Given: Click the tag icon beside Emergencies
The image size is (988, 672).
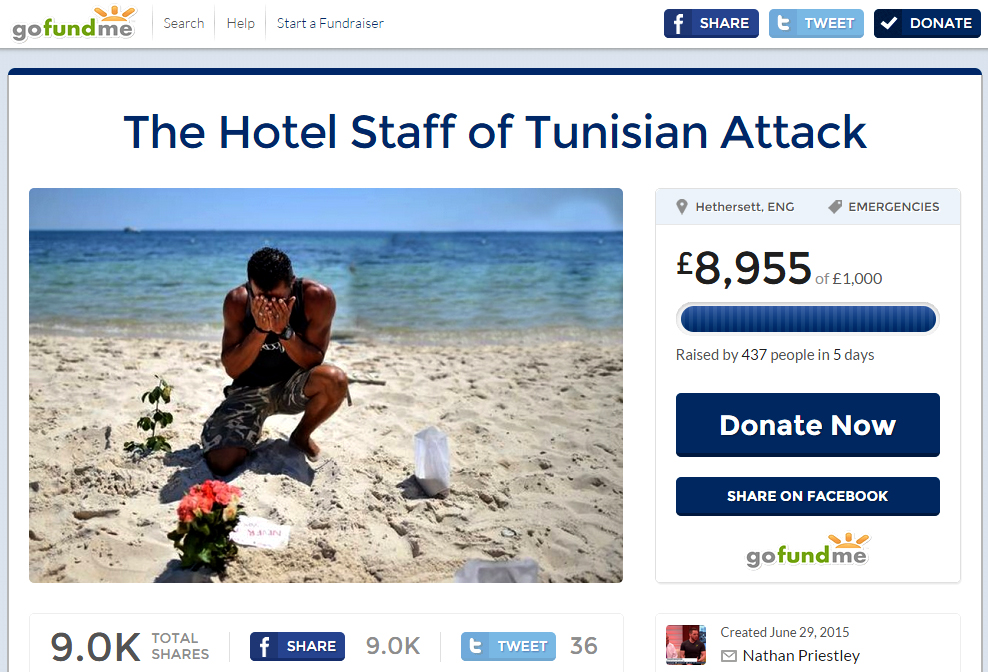Looking at the screenshot, I should [835, 207].
